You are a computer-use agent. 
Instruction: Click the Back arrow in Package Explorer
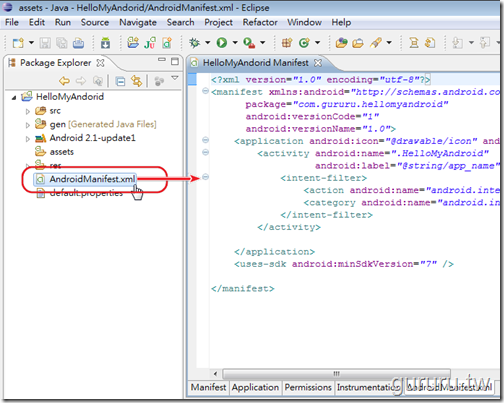tap(64, 81)
